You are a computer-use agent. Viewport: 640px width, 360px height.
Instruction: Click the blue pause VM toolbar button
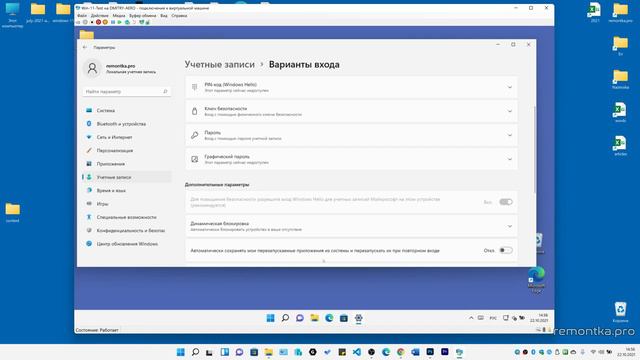113,22
